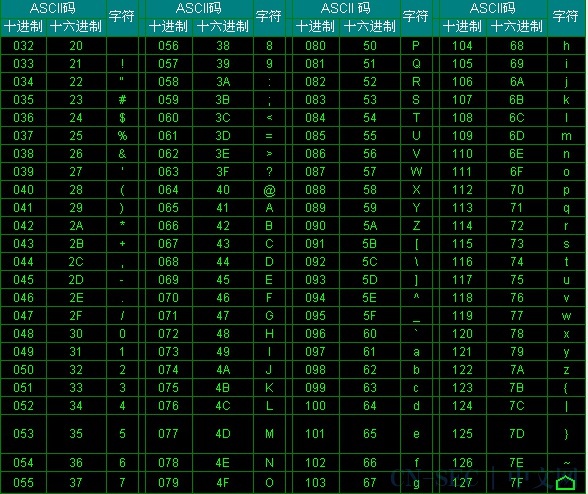588x494 pixels.
Task: Select the house symbol for code 127
Action: pyautogui.click(x=566, y=482)
